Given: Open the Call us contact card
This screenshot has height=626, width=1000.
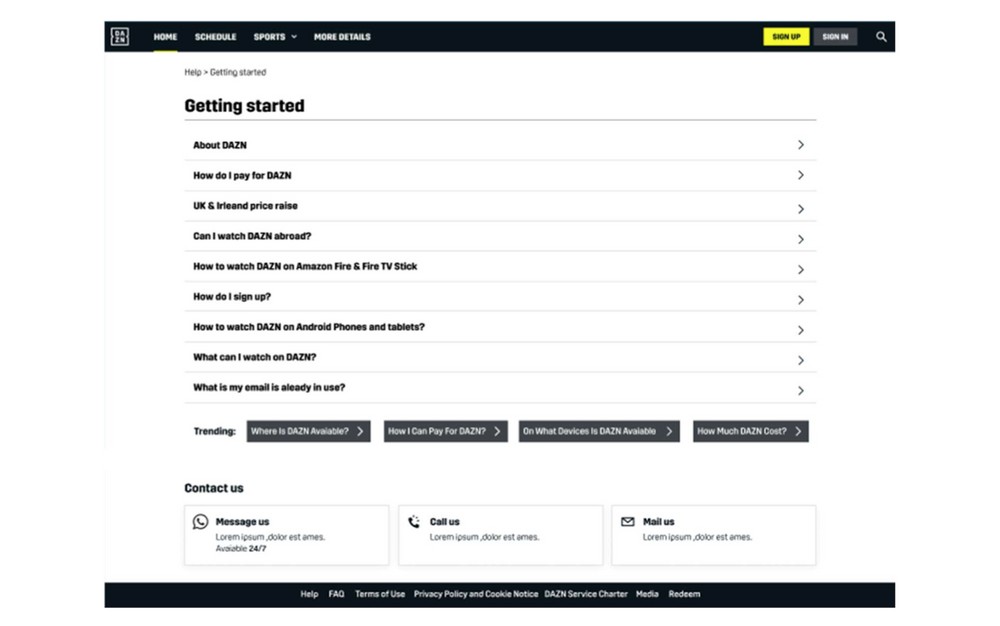Looking at the screenshot, I should coord(501,535).
